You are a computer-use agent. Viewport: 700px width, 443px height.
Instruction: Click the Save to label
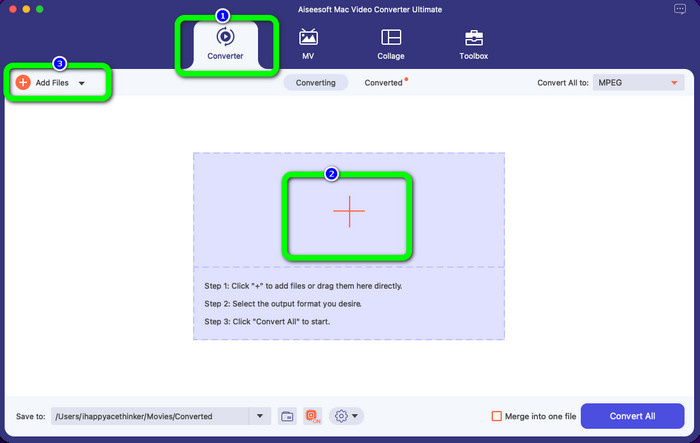(x=30, y=416)
